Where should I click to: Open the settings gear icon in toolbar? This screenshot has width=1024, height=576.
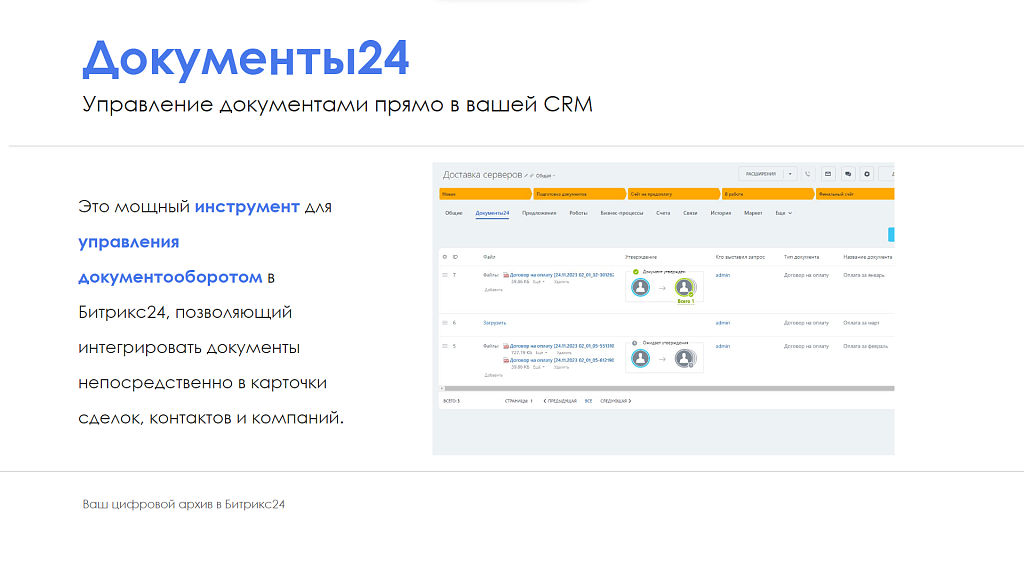pos(868,173)
